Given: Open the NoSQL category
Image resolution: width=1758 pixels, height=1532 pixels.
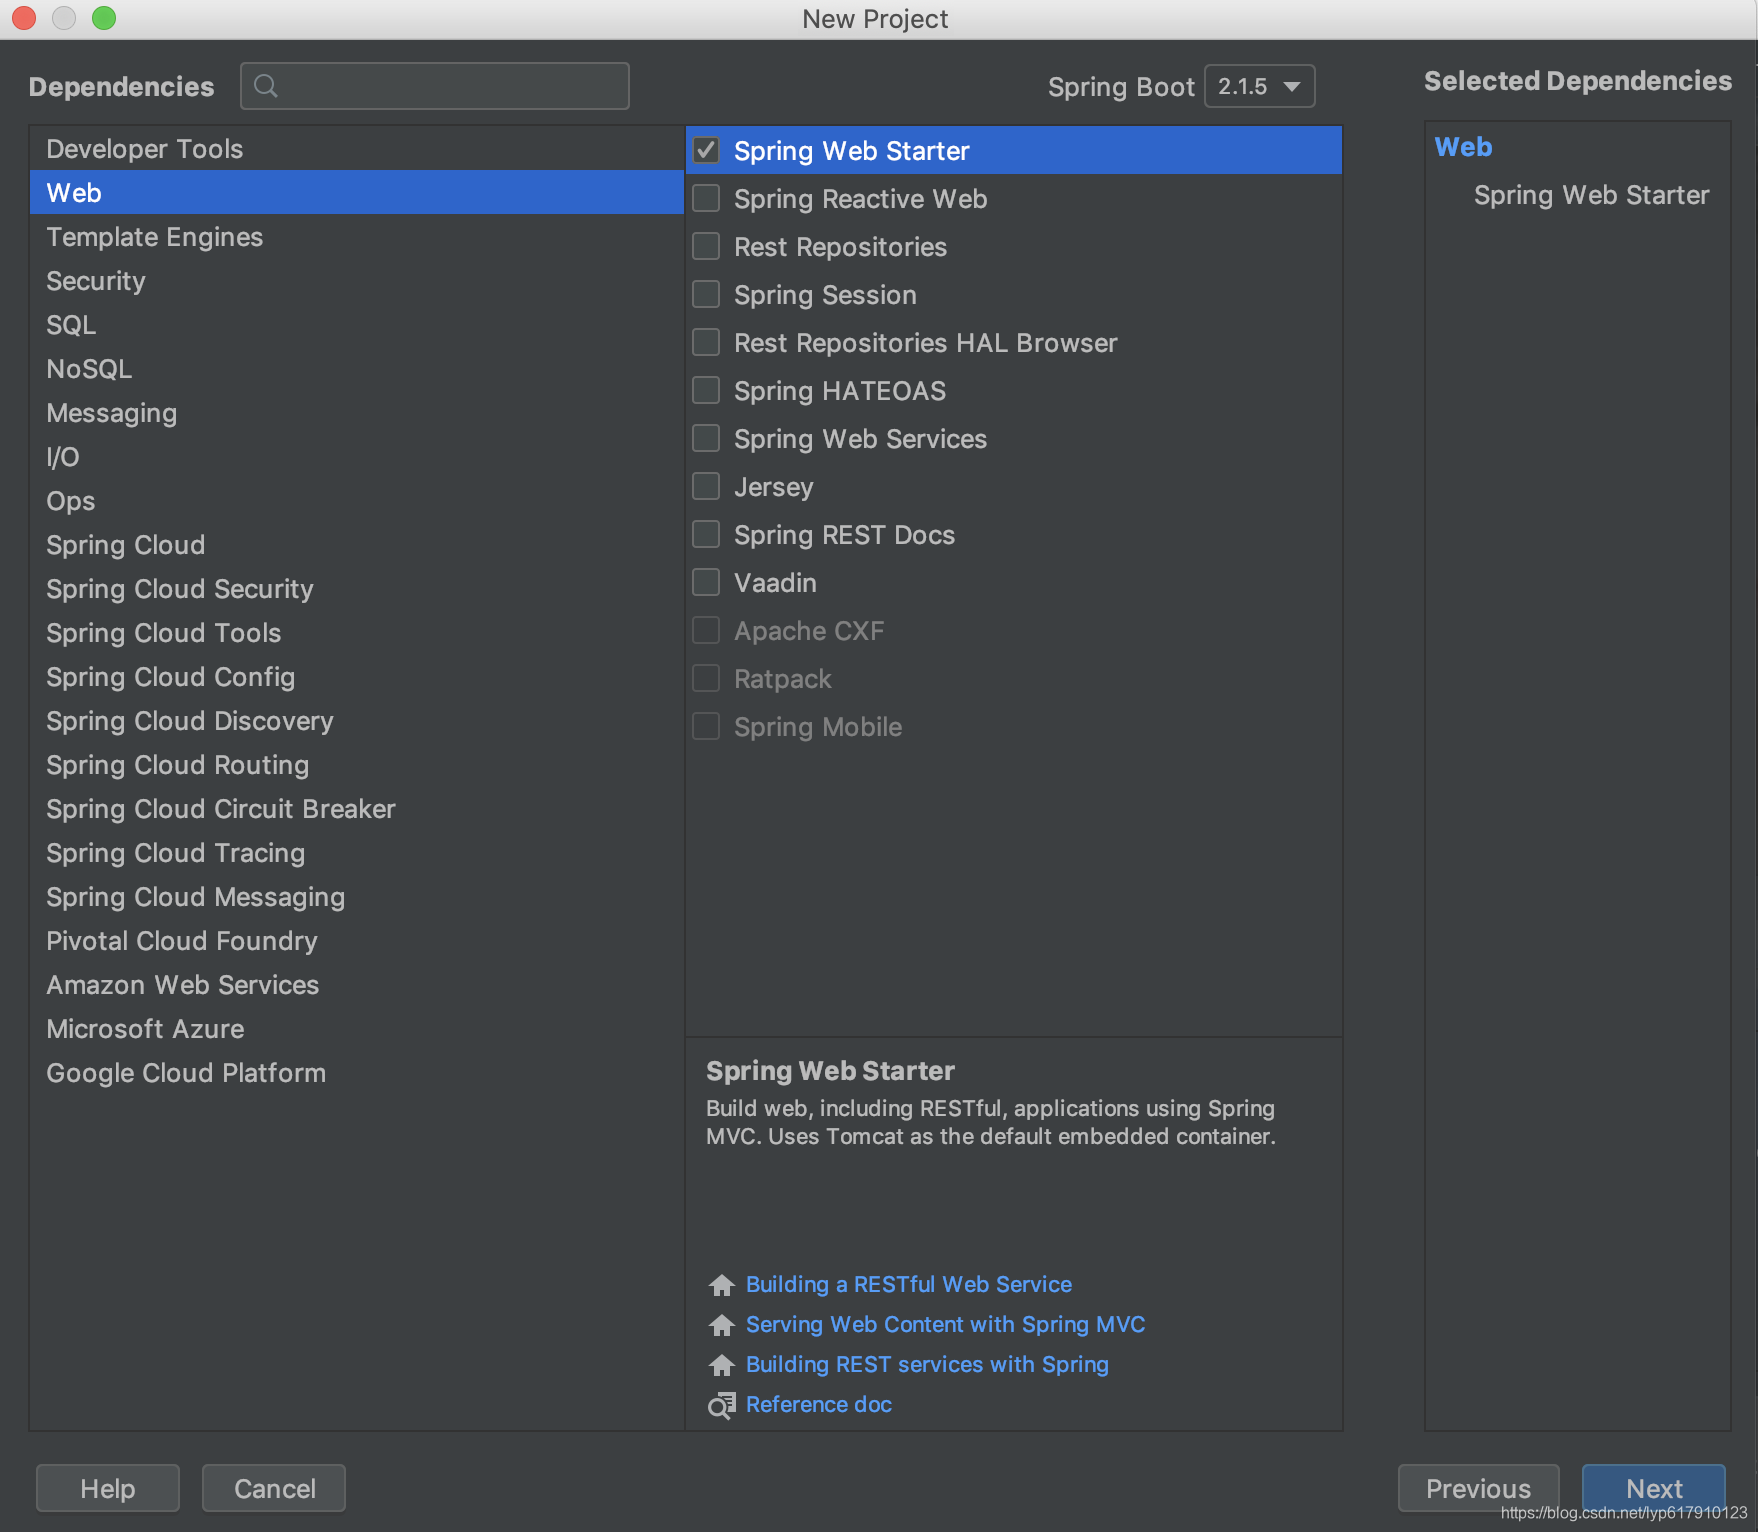Looking at the screenshot, I should (x=356, y=369).
